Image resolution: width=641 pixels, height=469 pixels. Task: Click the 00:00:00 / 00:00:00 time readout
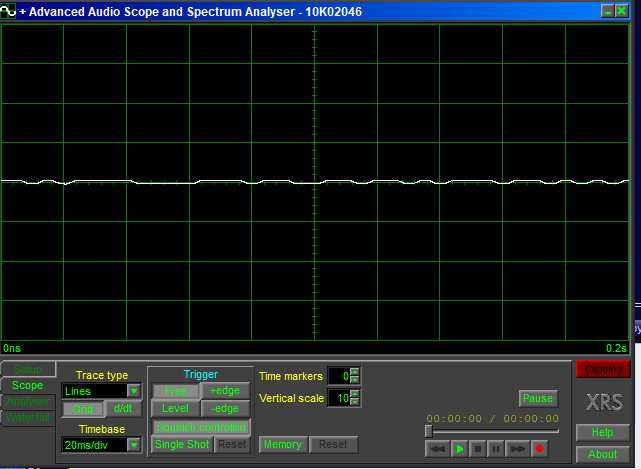(493, 418)
